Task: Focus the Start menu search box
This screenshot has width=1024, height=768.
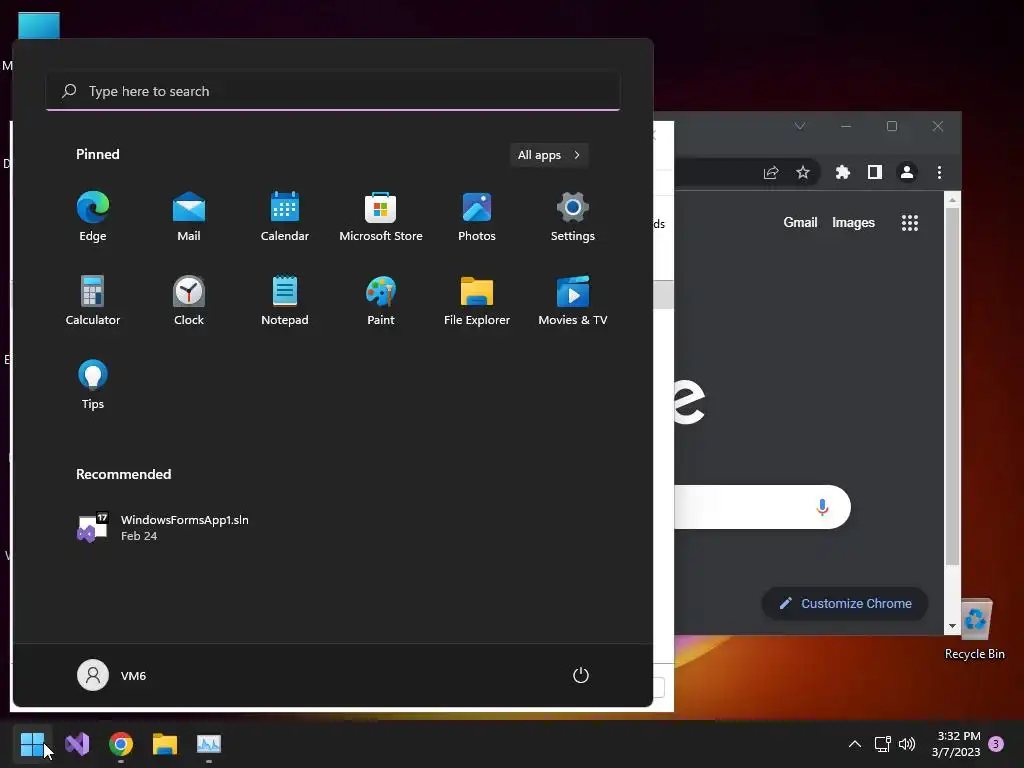Action: (x=333, y=91)
